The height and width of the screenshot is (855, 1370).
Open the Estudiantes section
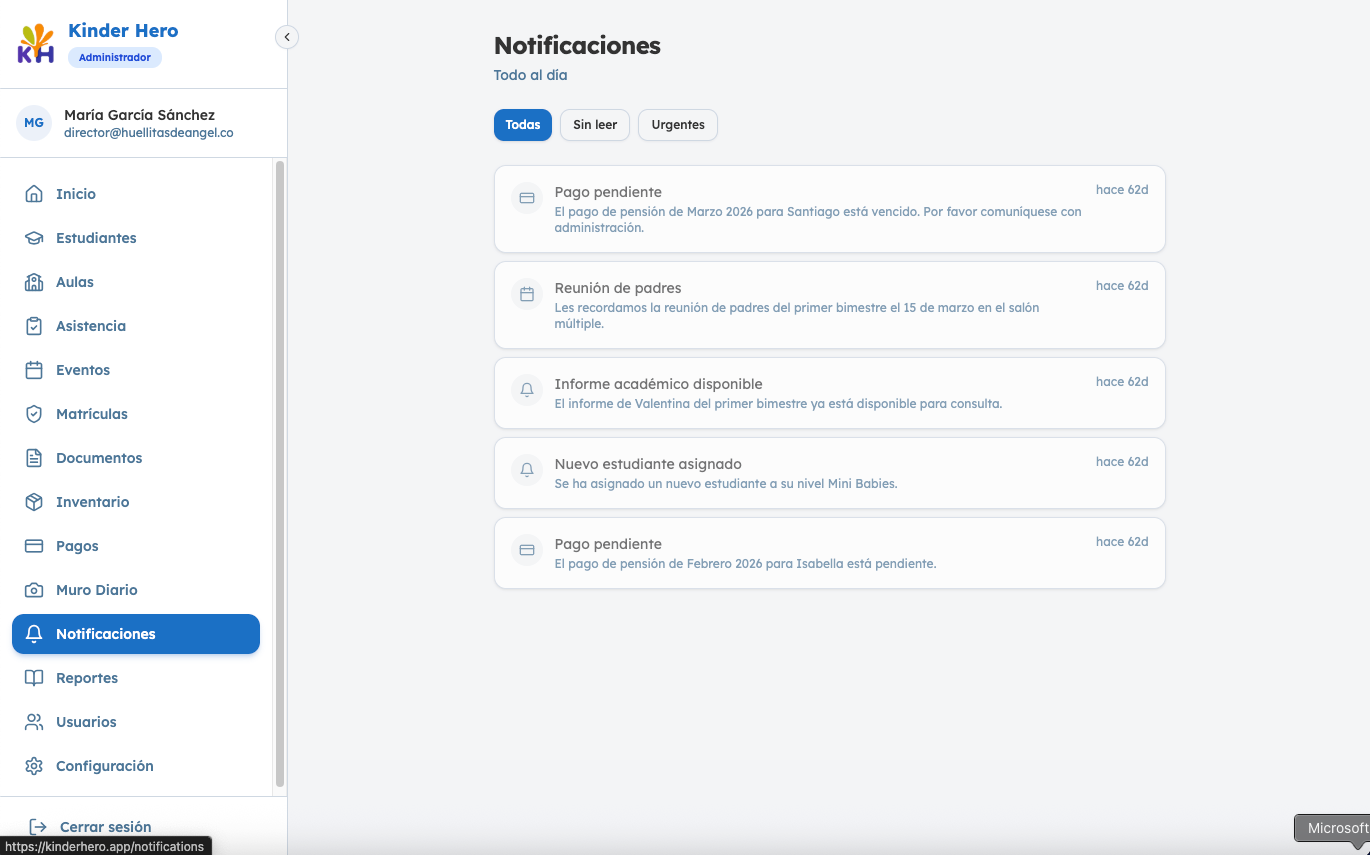point(136,238)
